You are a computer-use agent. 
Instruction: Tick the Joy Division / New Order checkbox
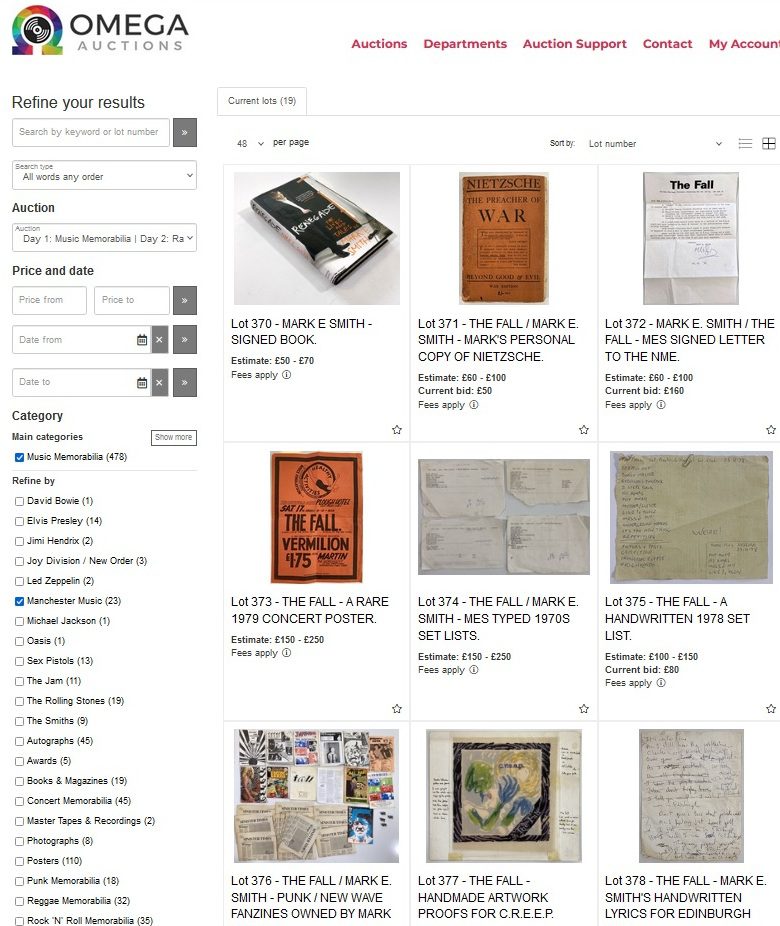point(19,561)
